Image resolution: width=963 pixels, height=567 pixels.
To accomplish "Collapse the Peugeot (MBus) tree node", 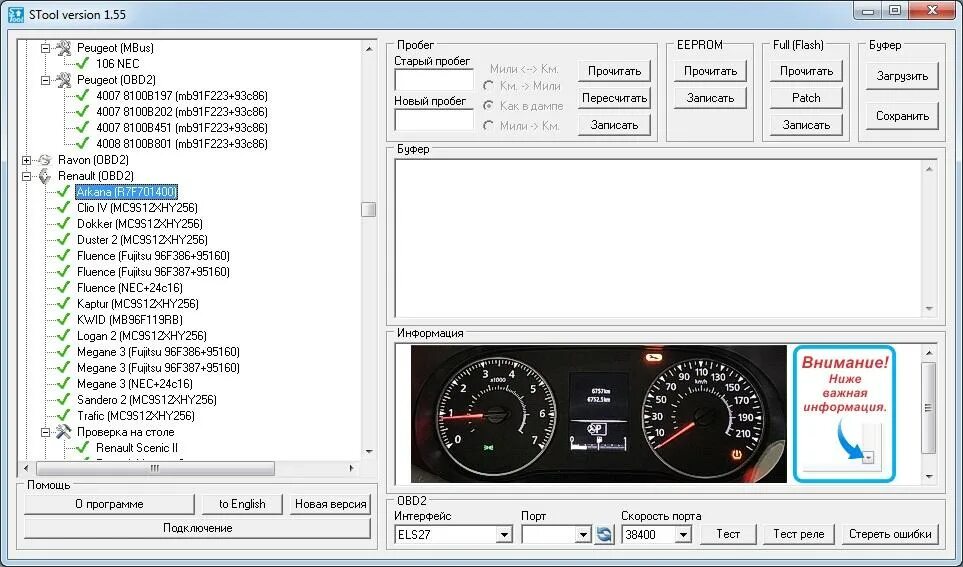I will (45, 47).
